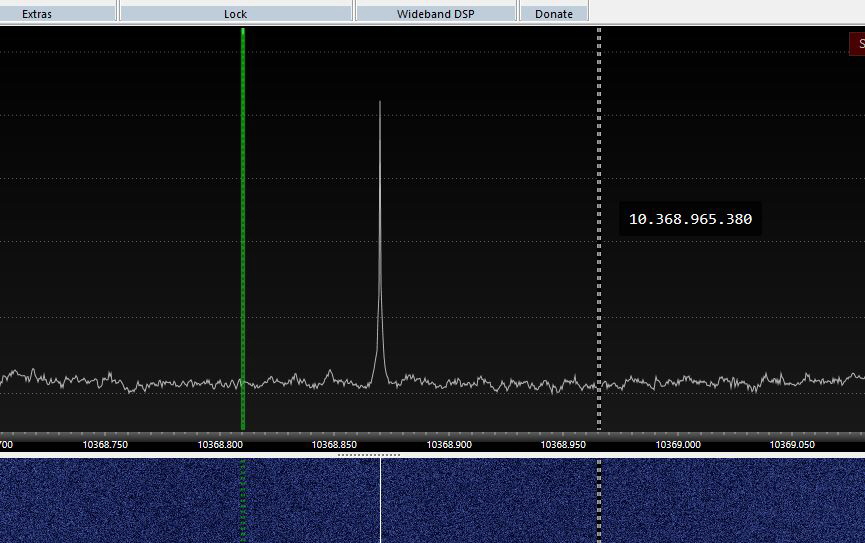This screenshot has width=865, height=543.
Task: Click the white signal trace in the waterfall
Action: pos(380,500)
